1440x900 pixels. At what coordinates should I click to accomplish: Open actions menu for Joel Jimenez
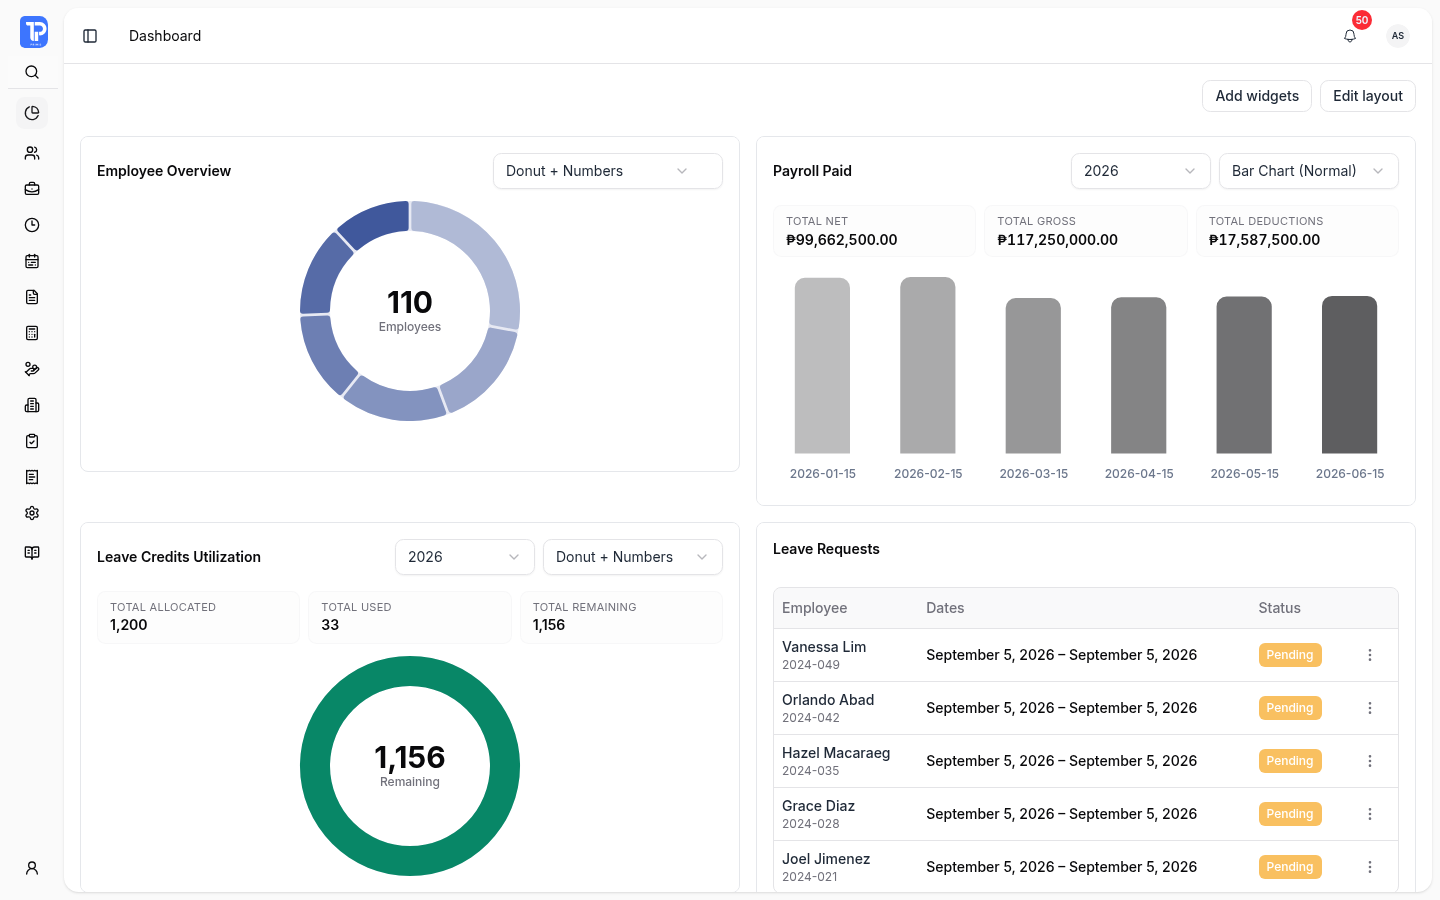pyautogui.click(x=1370, y=867)
